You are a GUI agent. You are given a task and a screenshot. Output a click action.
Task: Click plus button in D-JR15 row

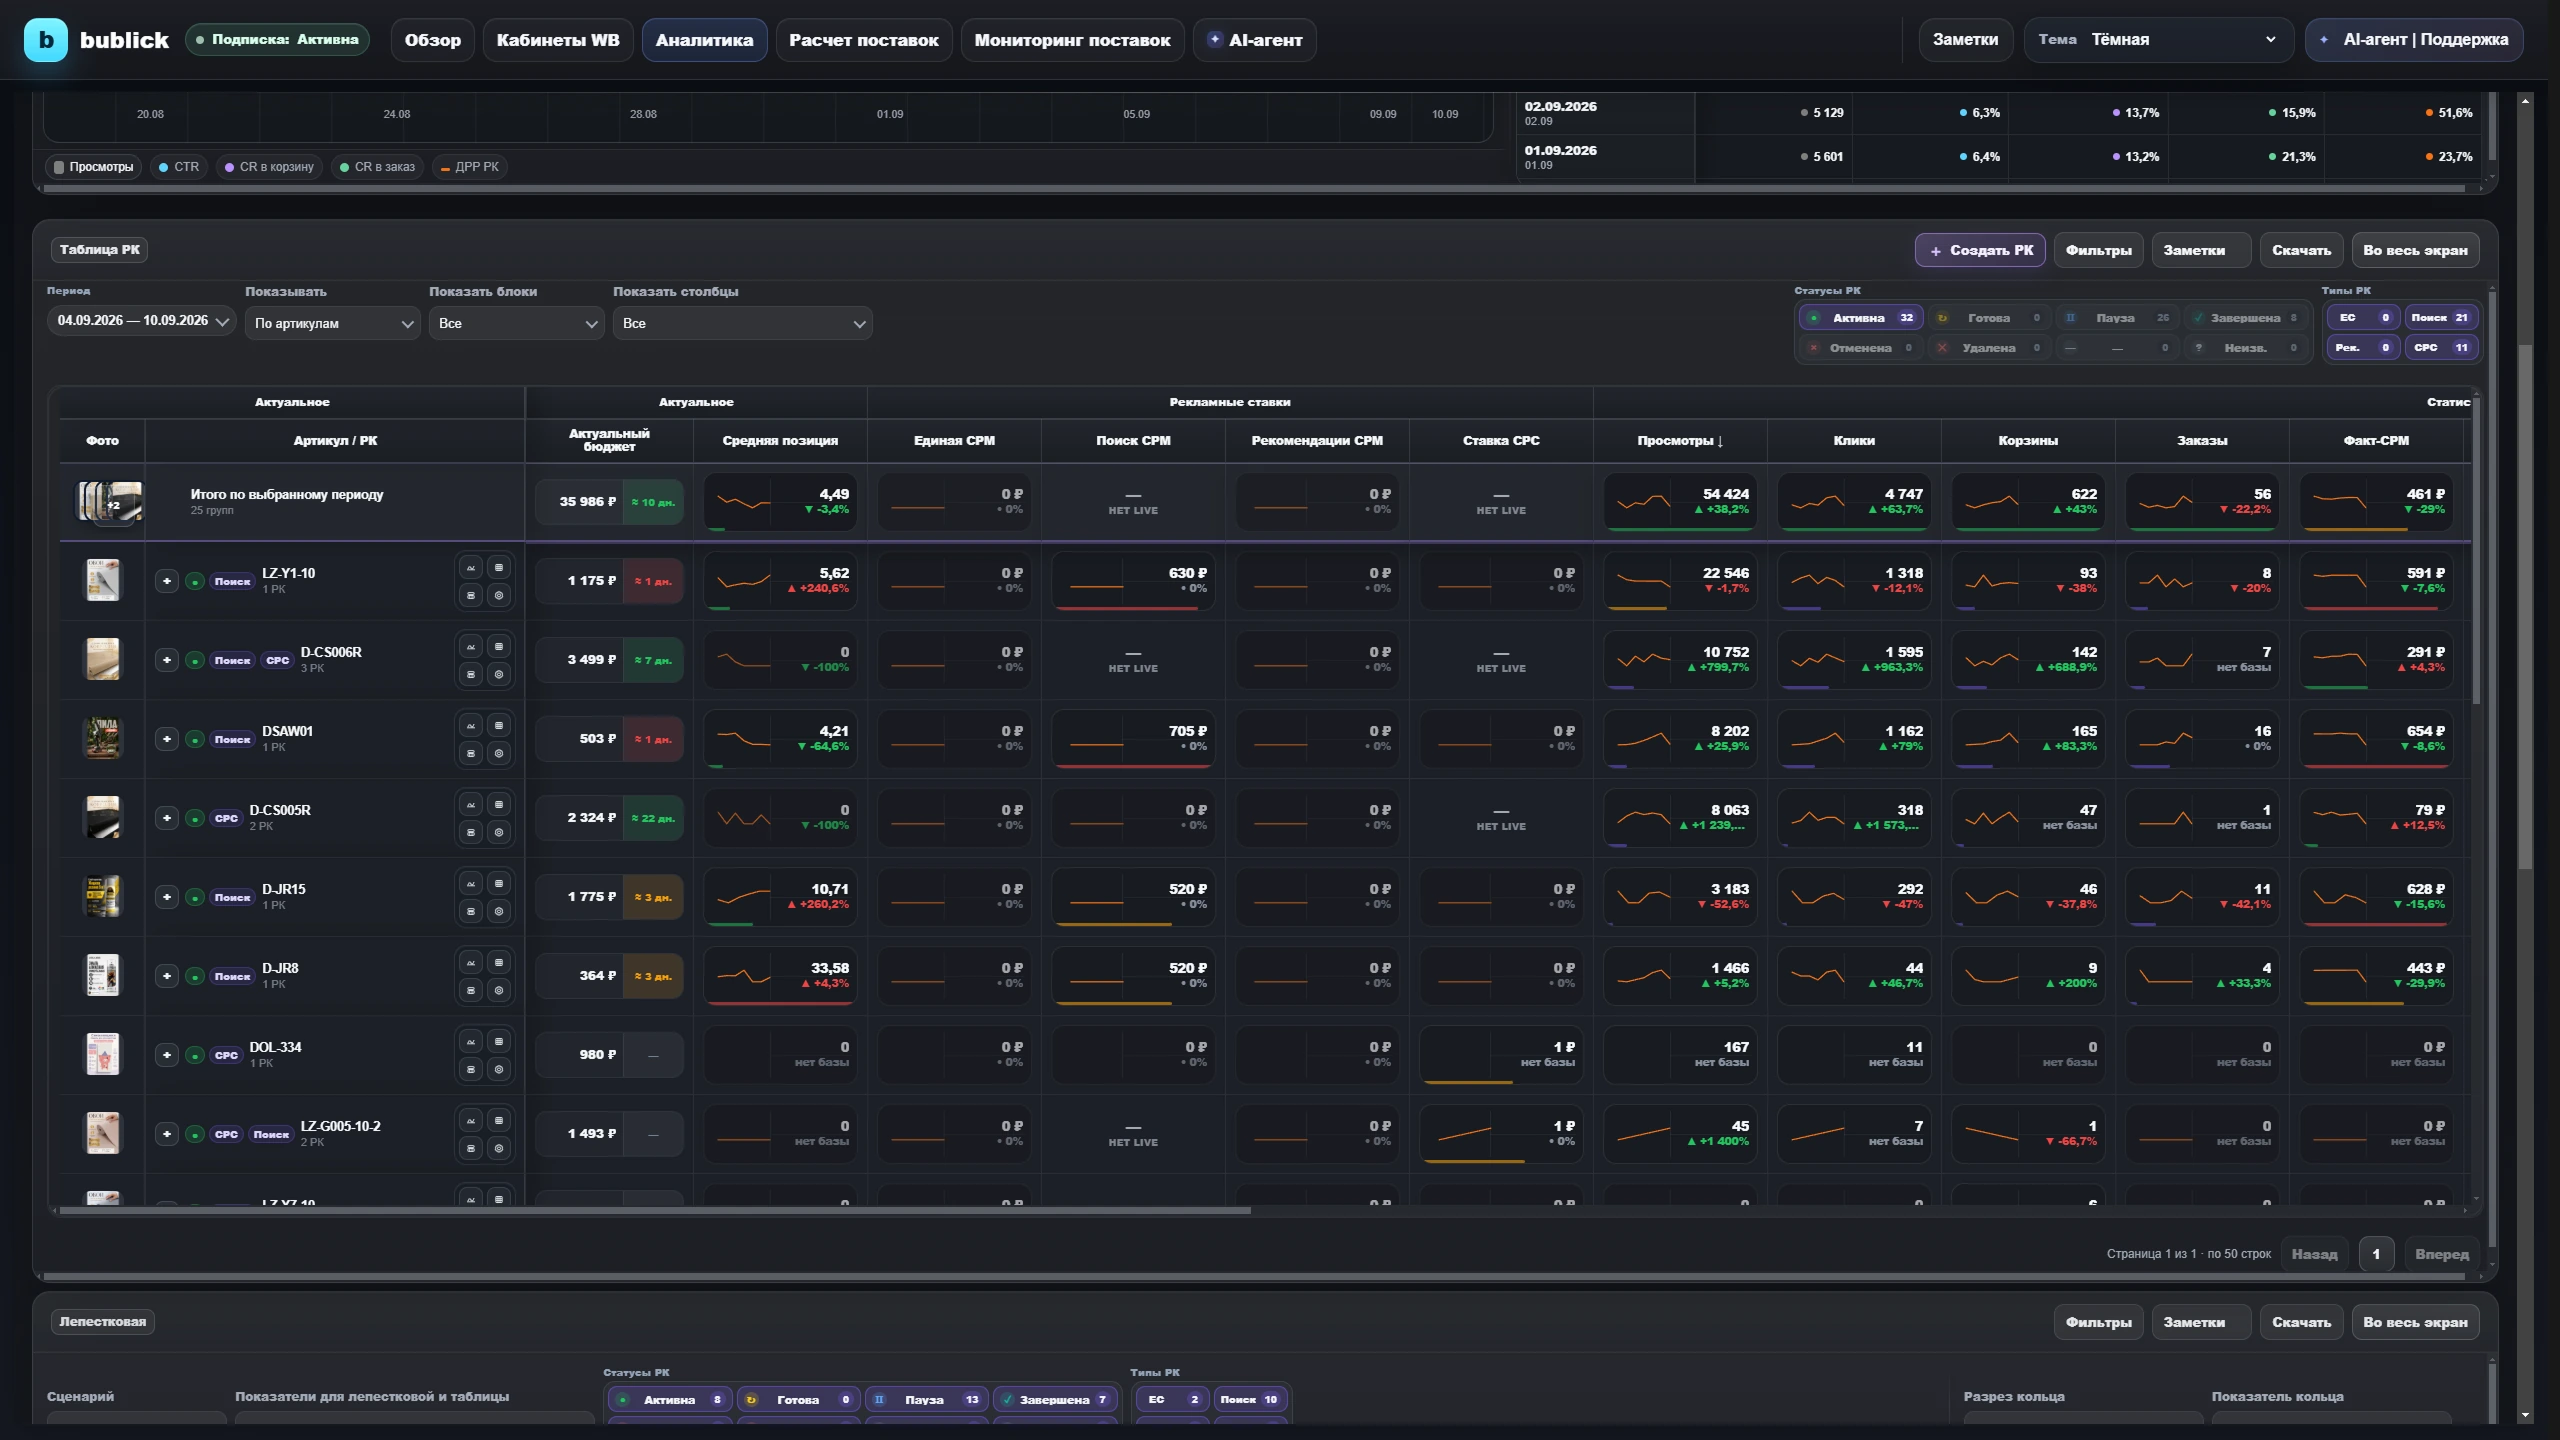pos(167,897)
